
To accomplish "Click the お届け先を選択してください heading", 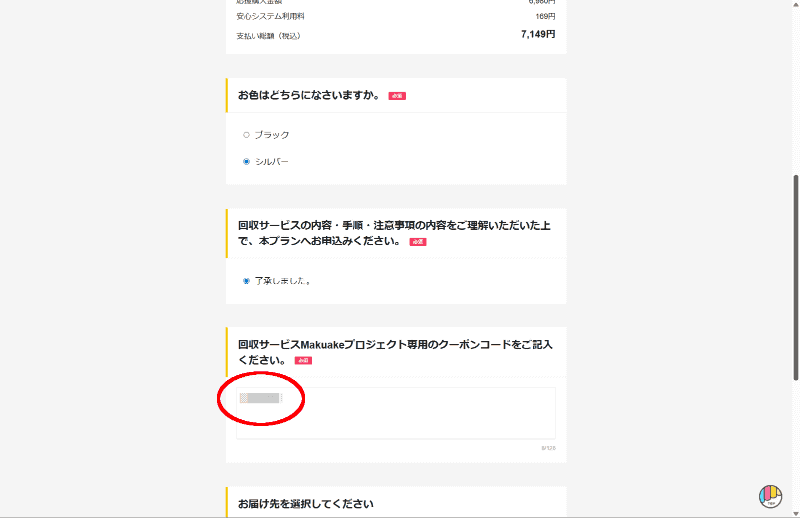I will tap(306, 504).
